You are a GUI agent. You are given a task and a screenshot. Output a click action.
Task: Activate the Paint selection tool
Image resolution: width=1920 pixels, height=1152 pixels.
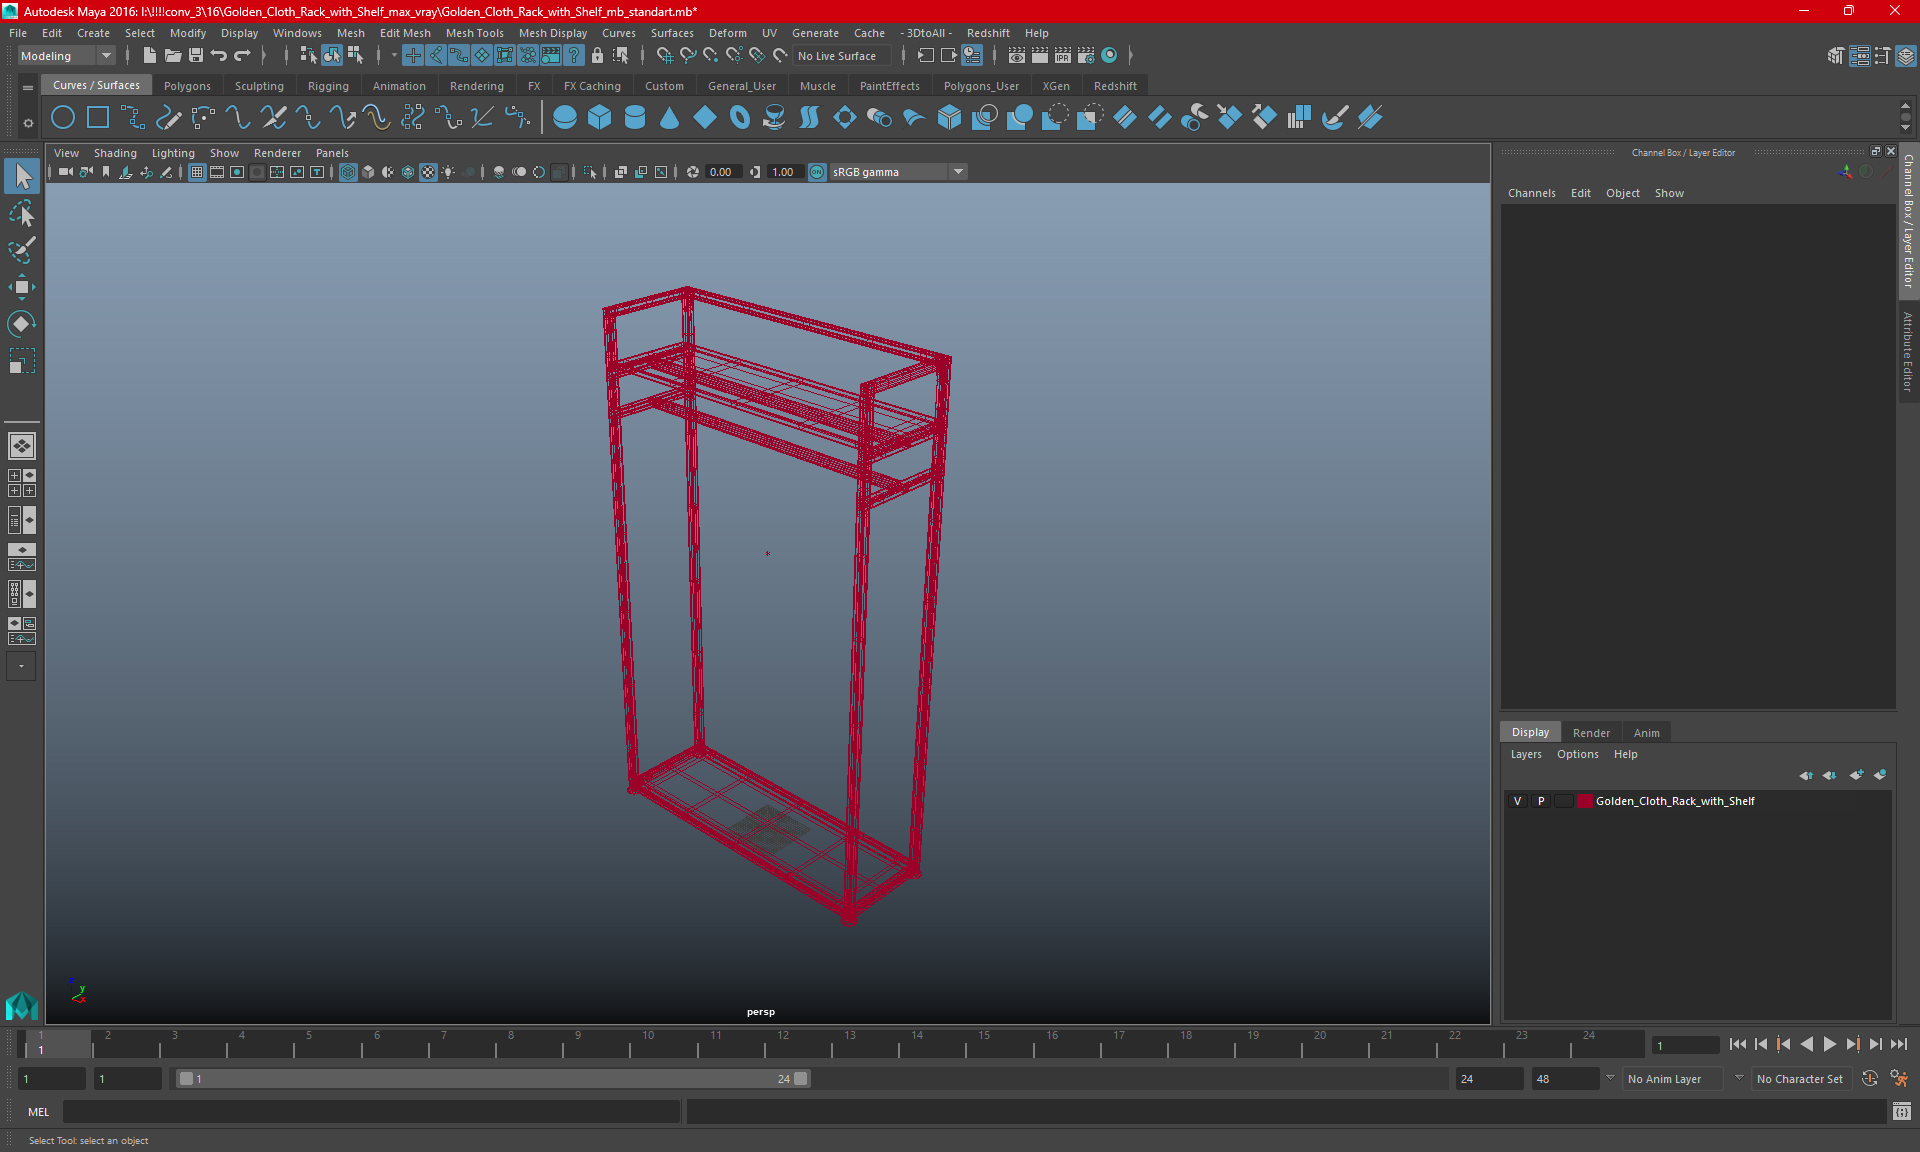(x=21, y=250)
